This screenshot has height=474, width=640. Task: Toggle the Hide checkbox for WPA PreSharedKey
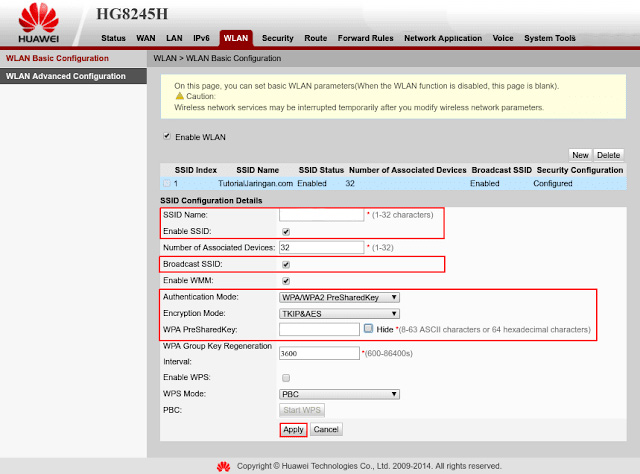pos(369,329)
